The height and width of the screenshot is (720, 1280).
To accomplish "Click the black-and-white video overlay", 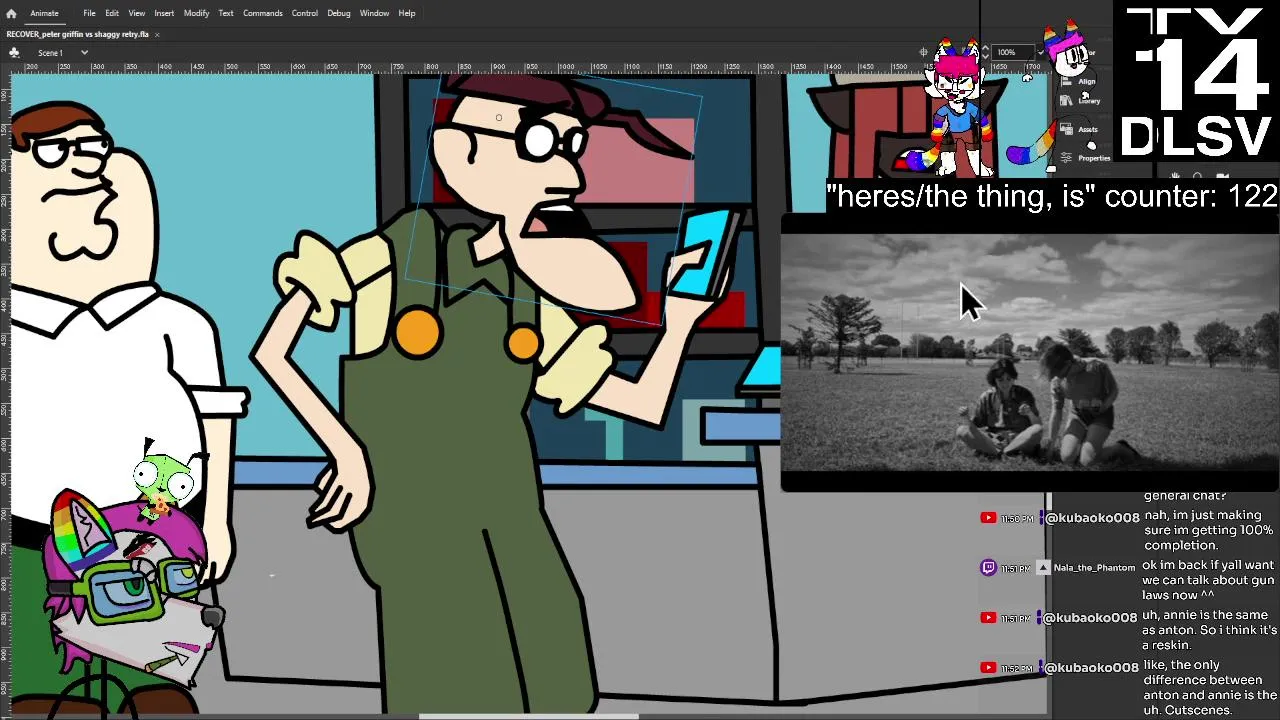I will [1029, 353].
